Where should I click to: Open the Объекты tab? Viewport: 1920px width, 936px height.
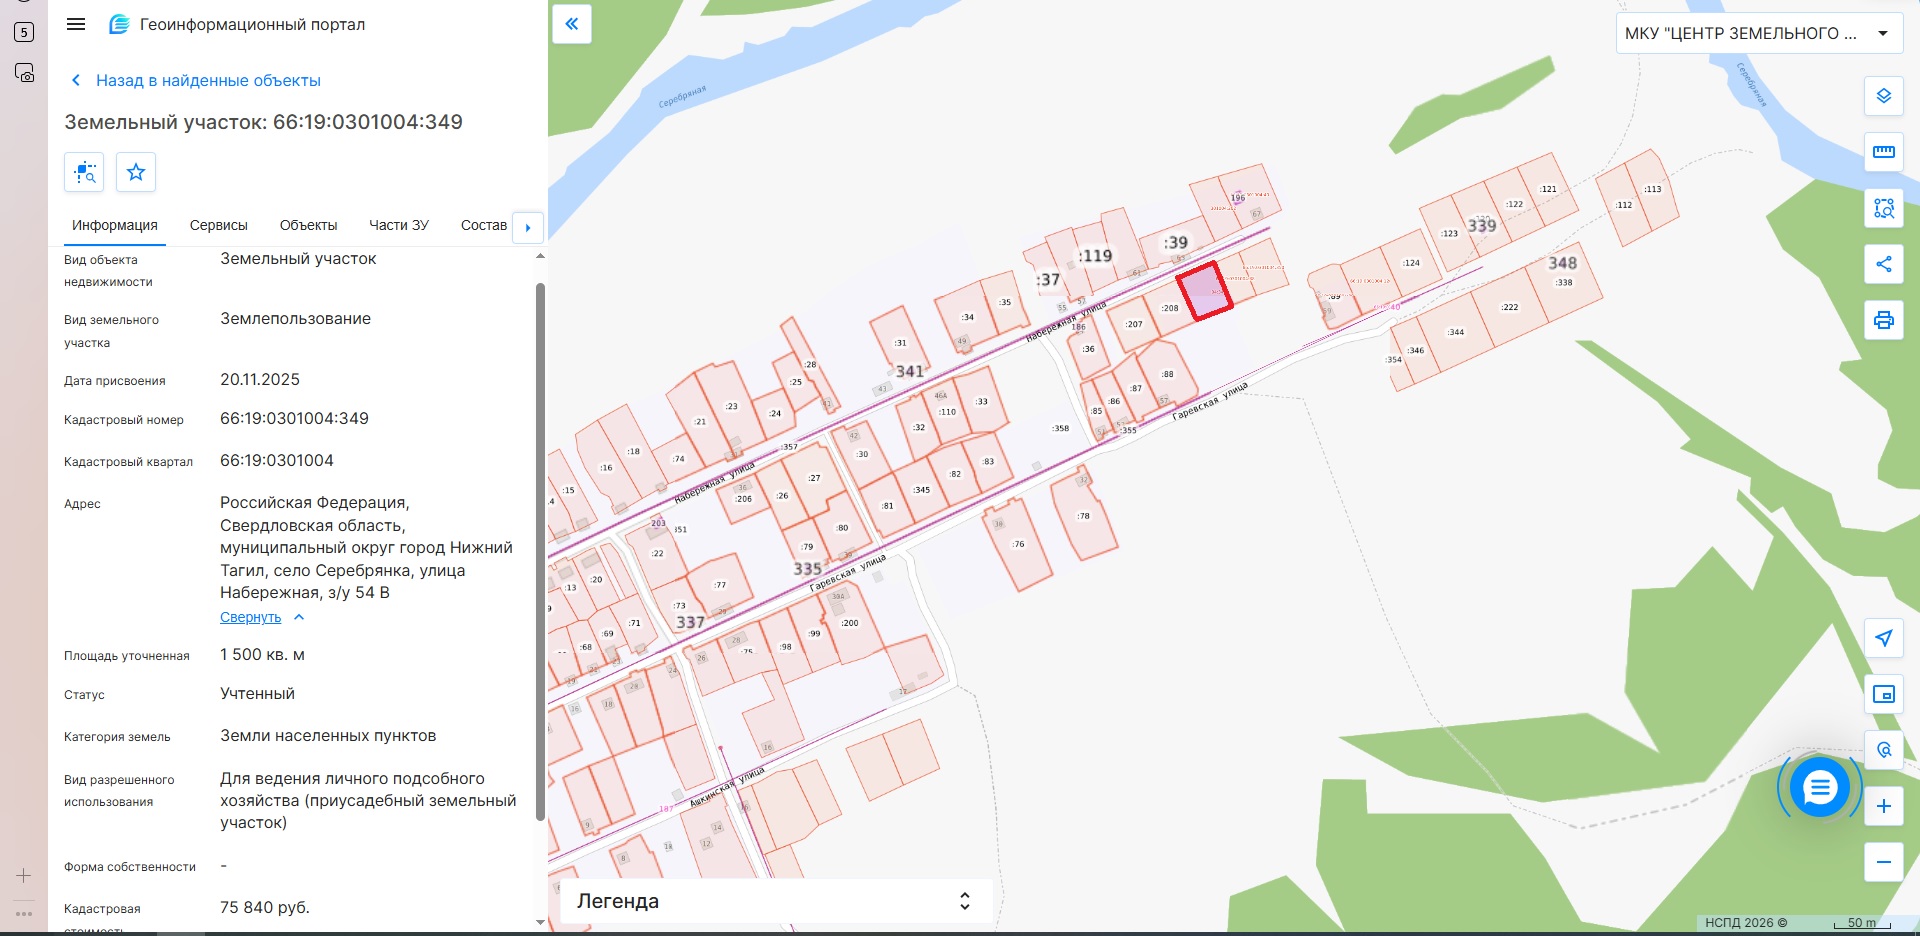pyautogui.click(x=308, y=225)
